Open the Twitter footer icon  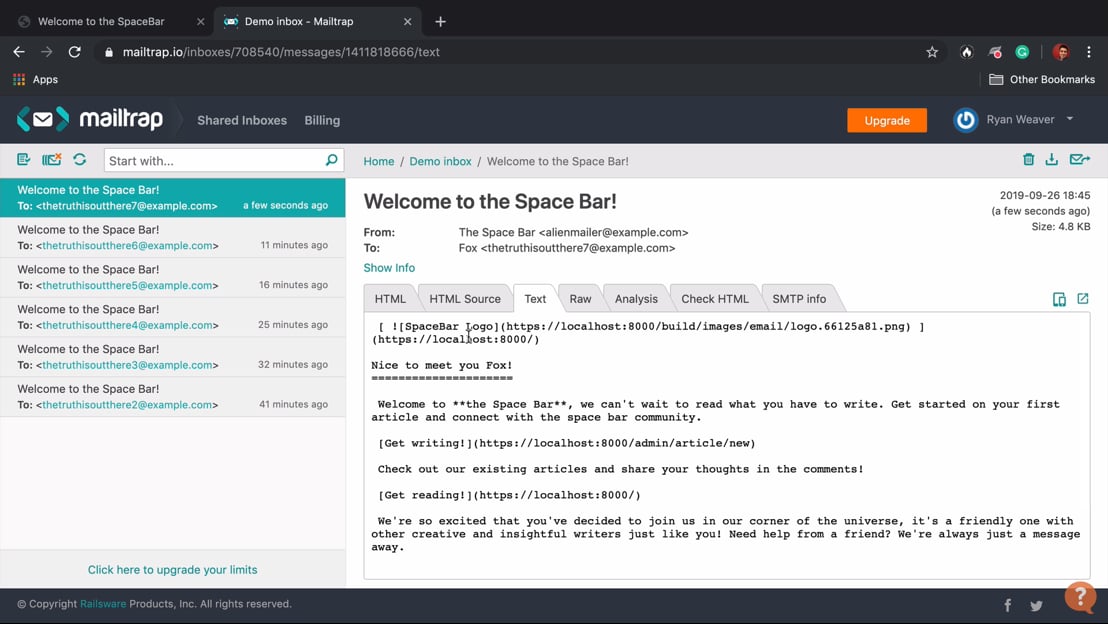pyautogui.click(x=1037, y=606)
